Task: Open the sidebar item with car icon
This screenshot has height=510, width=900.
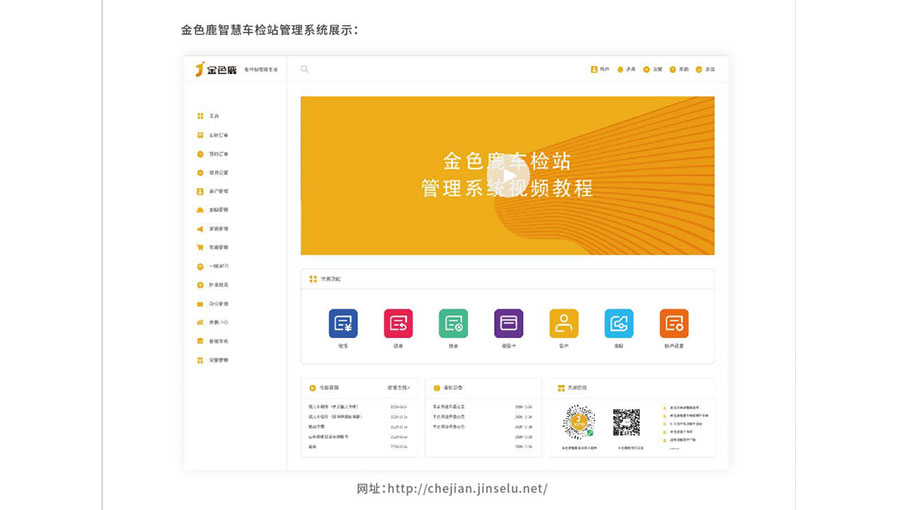Action: [x=212, y=210]
